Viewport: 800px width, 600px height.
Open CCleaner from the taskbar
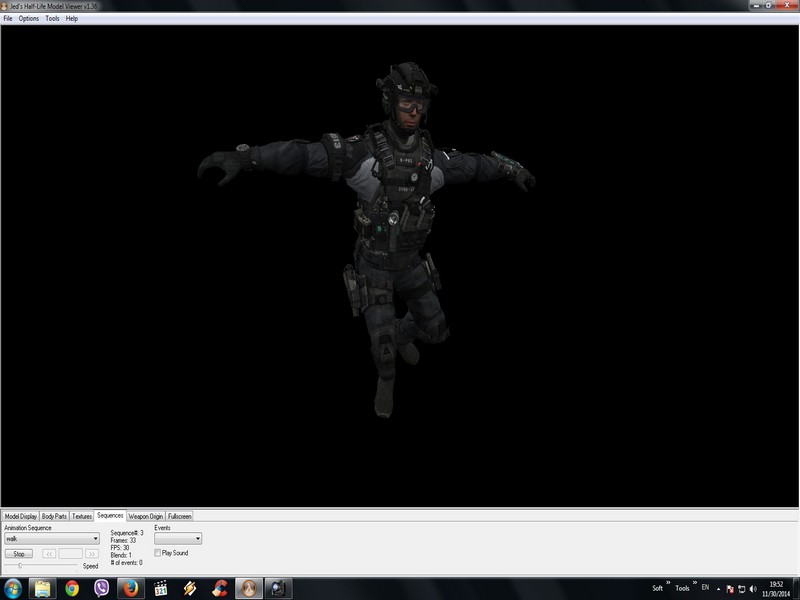[x=219, y=589]
